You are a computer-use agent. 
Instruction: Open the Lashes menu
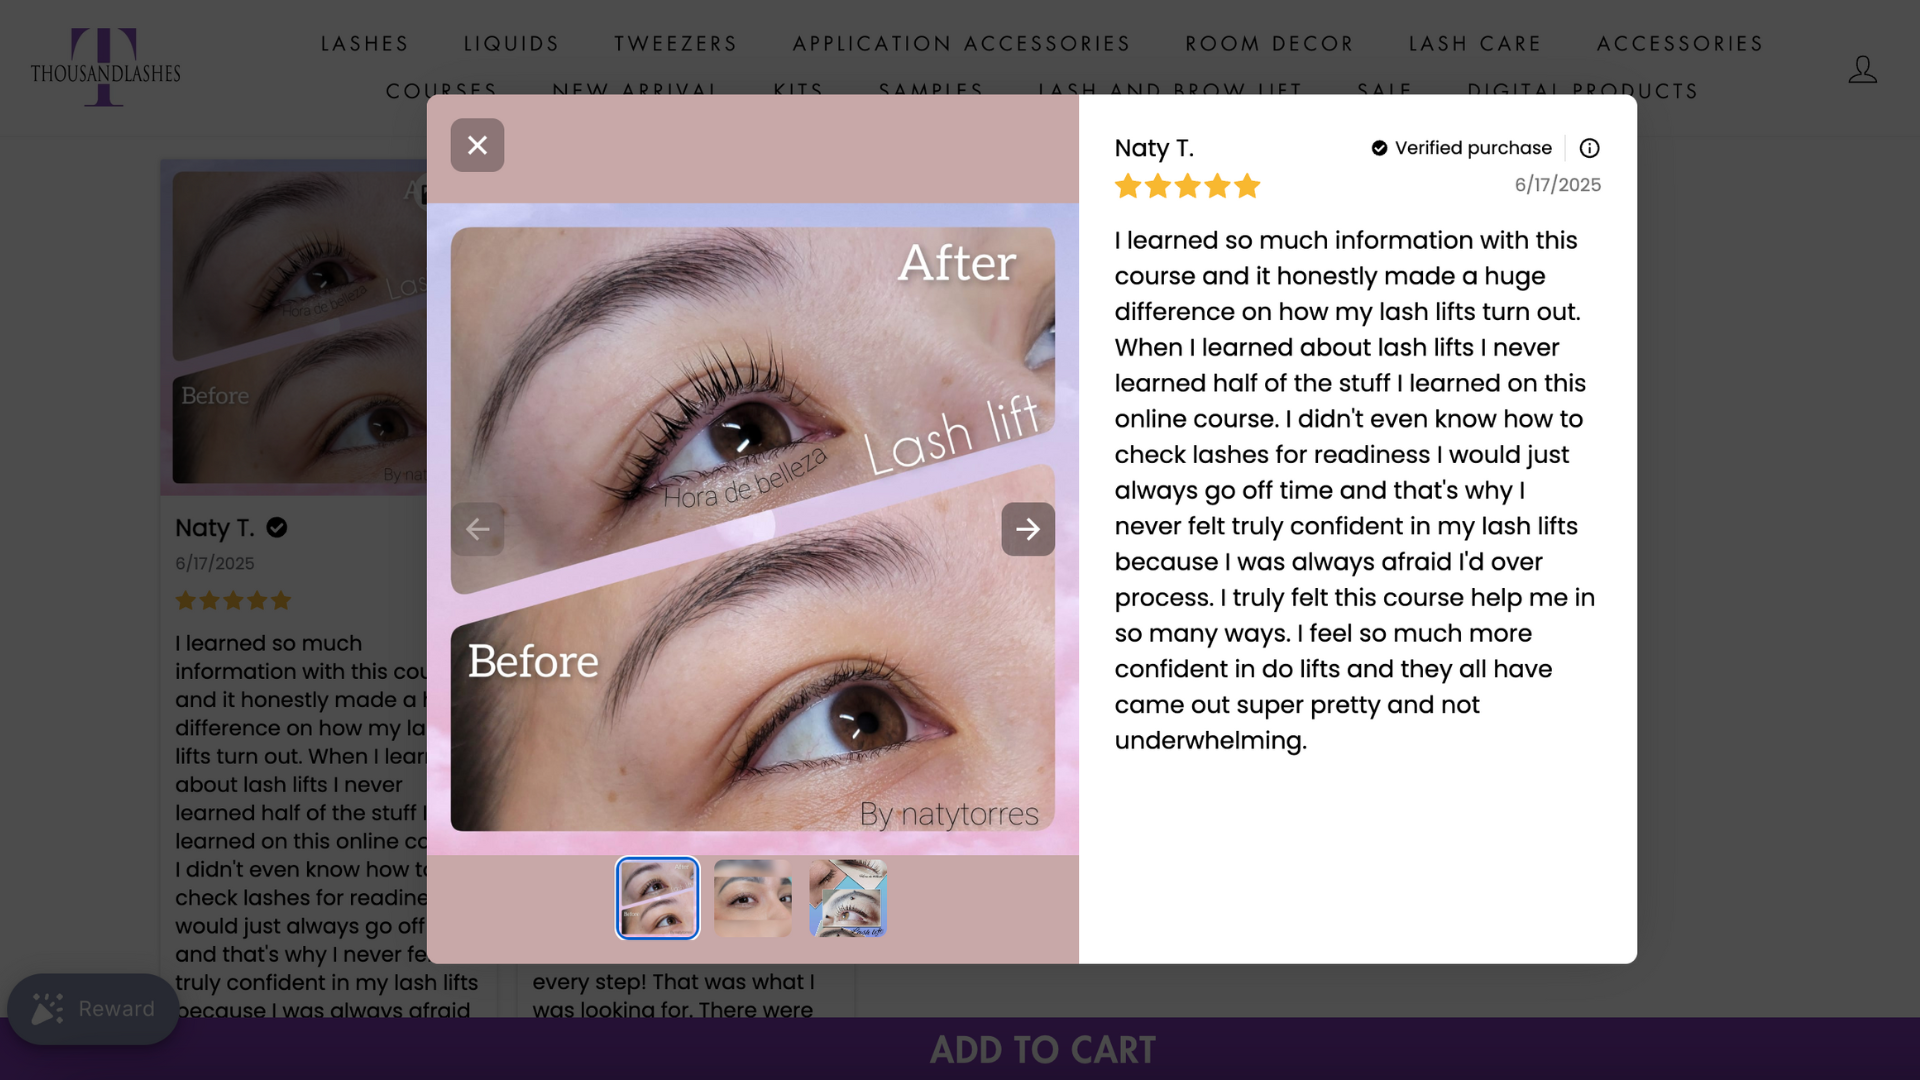pyautogui.click(x=365, y=44)
